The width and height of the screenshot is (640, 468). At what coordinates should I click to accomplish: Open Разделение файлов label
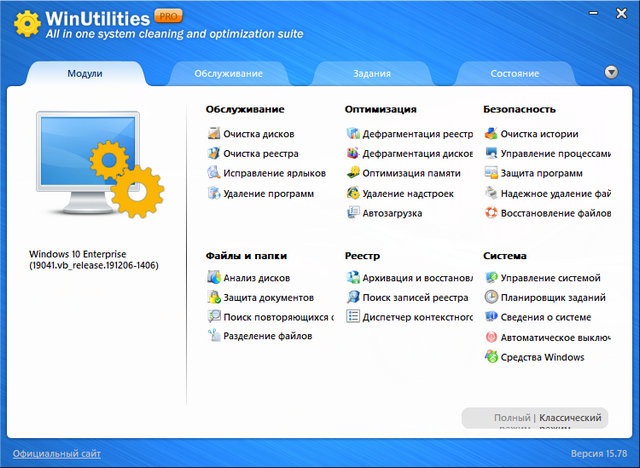coord(268,336)
